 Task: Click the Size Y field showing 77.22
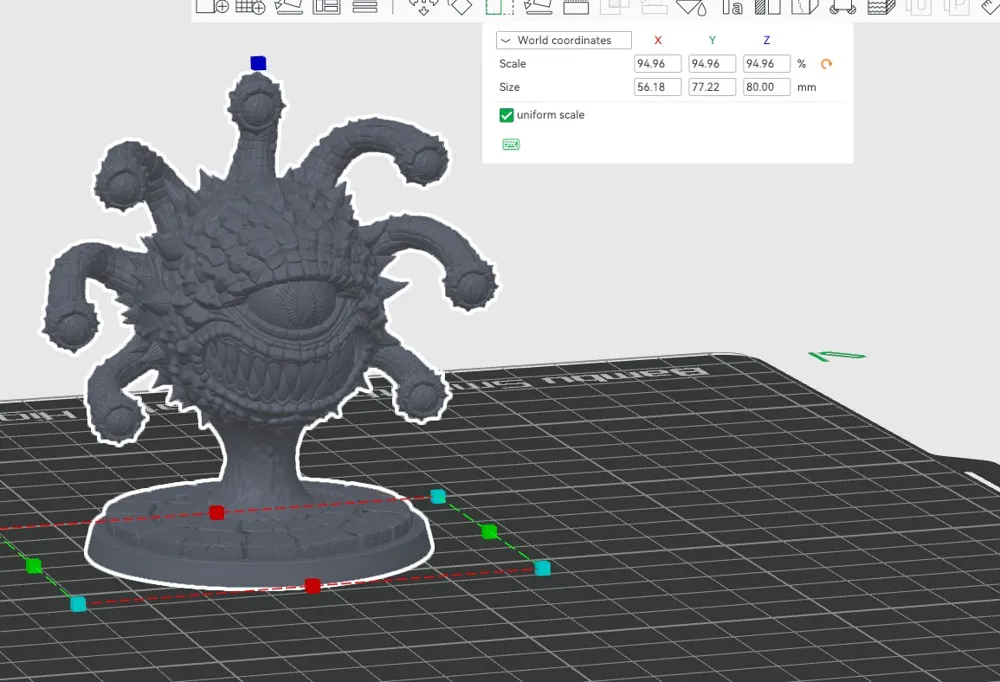coord(712,87)
